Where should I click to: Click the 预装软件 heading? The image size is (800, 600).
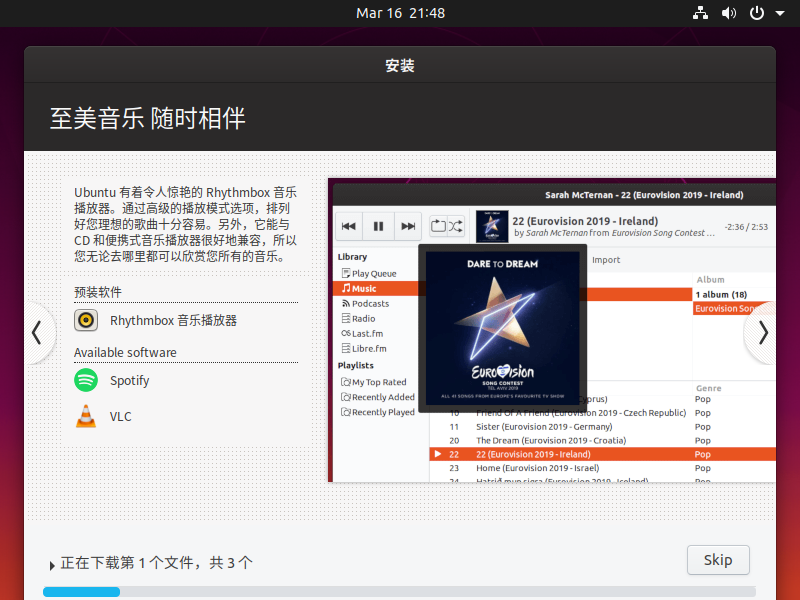tap(98, 292)
